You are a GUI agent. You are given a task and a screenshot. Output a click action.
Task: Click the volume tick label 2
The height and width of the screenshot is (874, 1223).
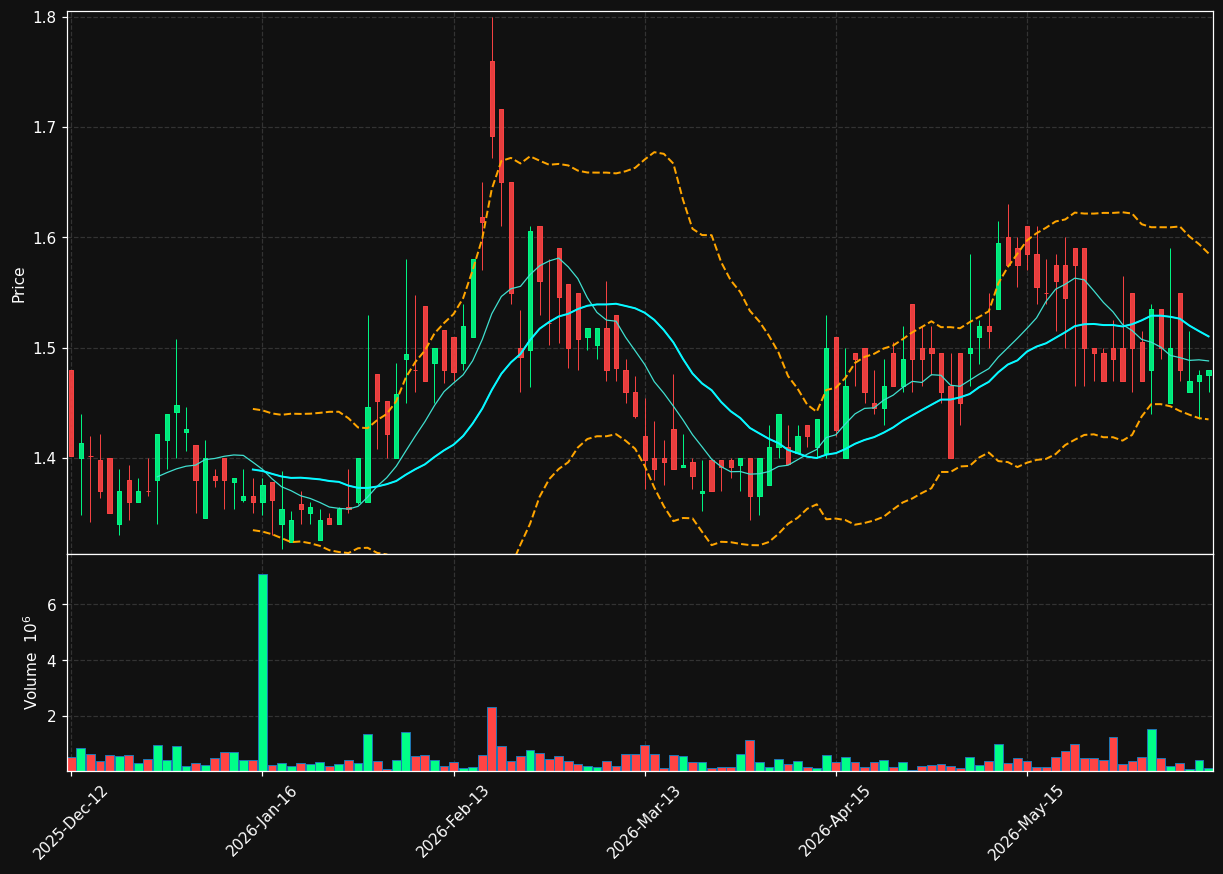(x=52, y=717)
